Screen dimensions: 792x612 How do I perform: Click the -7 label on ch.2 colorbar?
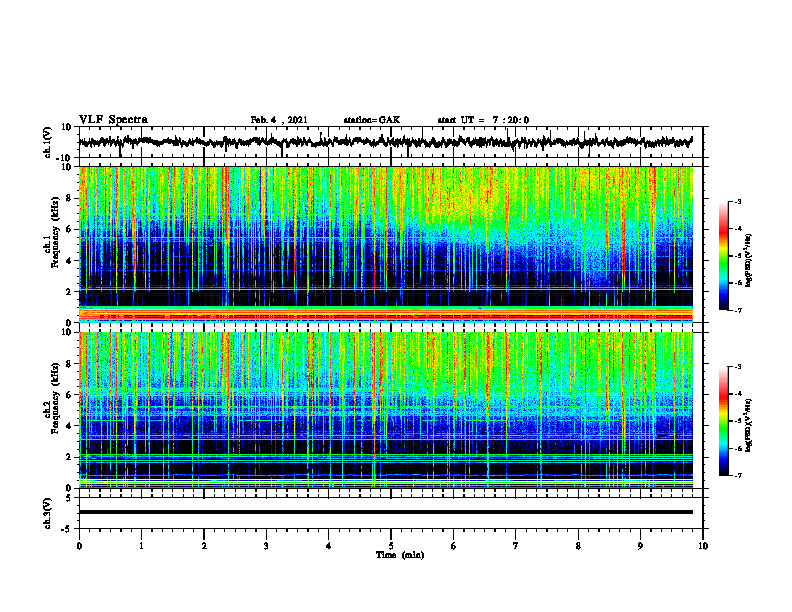pyautogui.click(x=737, y=476)
